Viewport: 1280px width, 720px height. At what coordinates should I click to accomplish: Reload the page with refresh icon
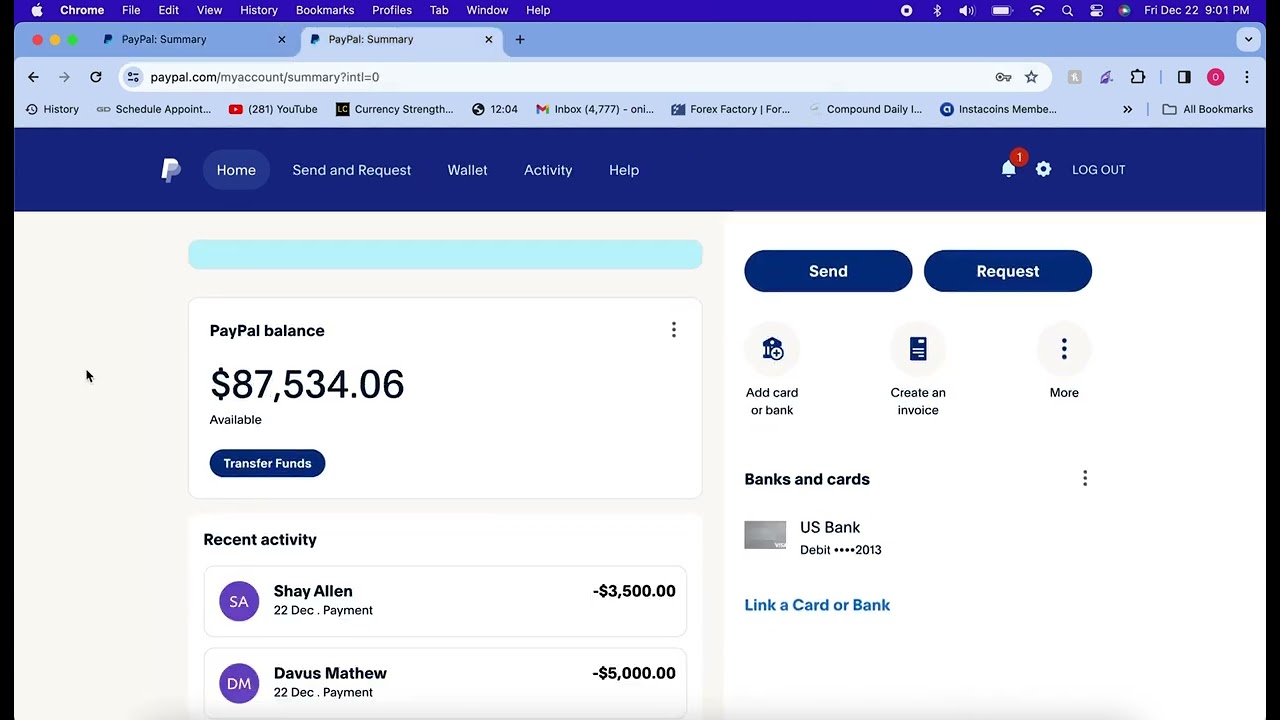[x=96, y=77]
